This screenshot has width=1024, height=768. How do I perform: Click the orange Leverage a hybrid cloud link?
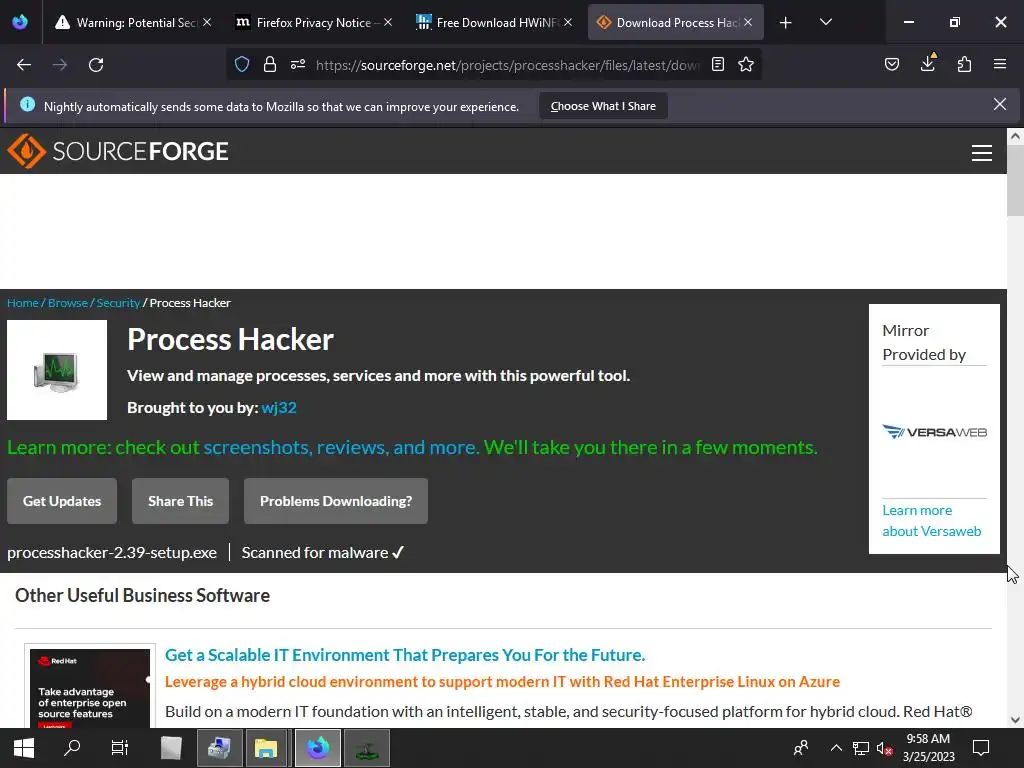point(502,682)
